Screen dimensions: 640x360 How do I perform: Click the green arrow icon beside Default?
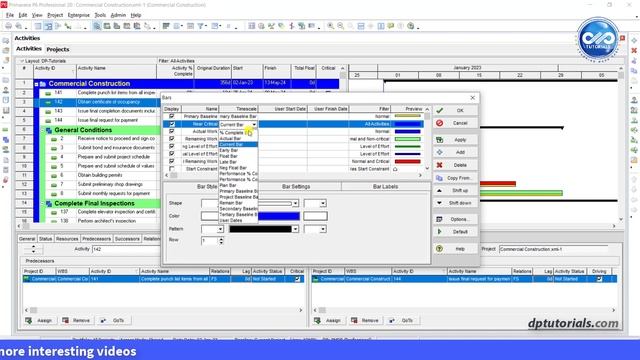pos(440,231)
